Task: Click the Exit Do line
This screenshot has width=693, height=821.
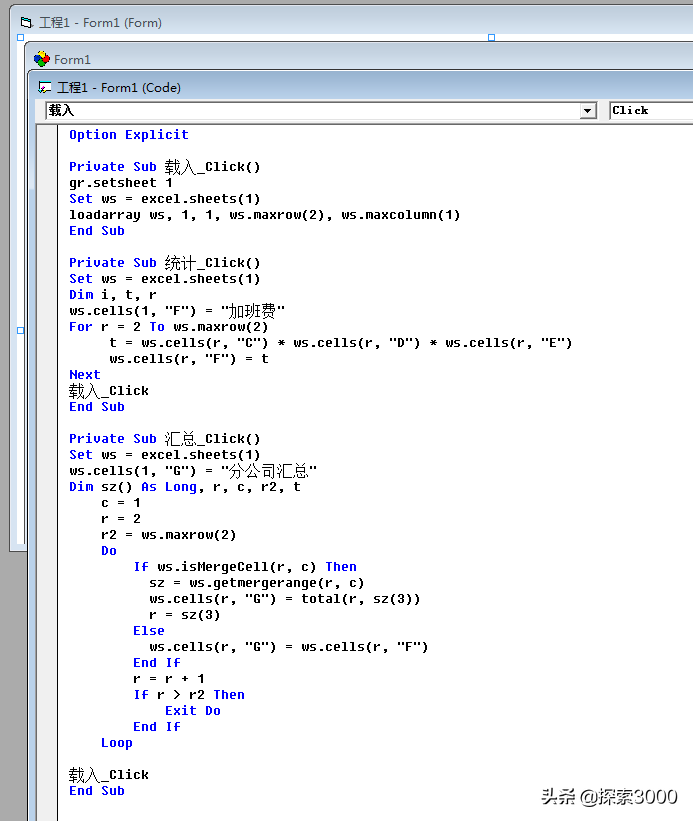Action: click(x=193, y=711)
